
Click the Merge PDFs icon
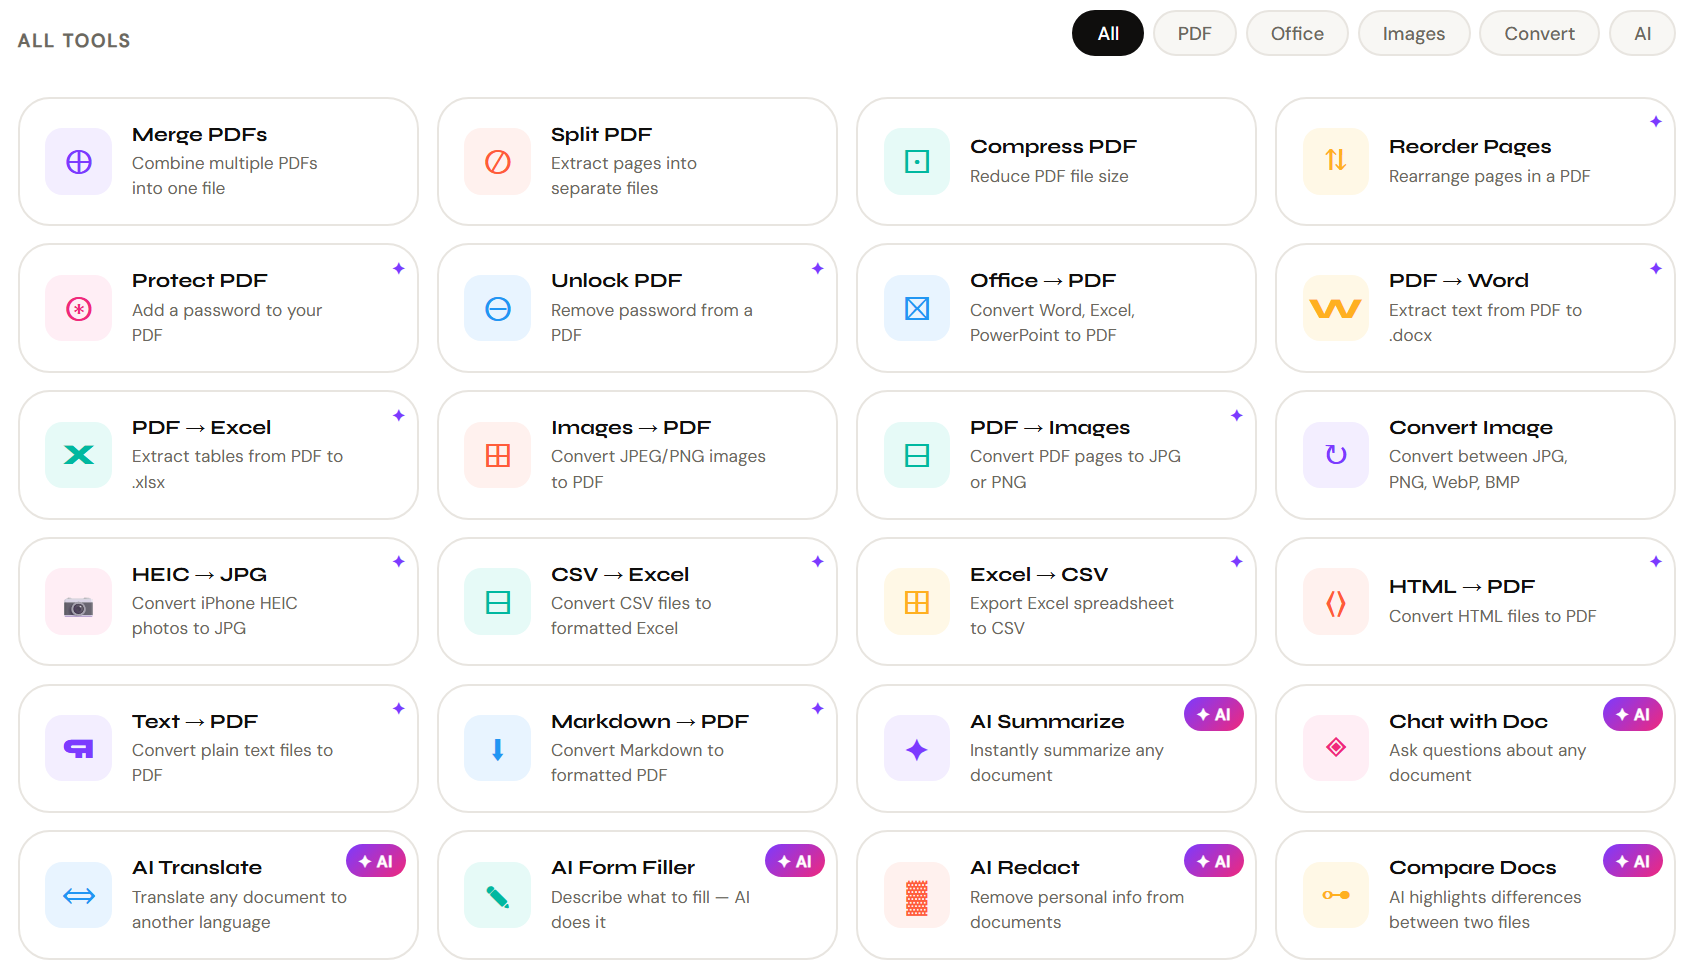[79, 162]
